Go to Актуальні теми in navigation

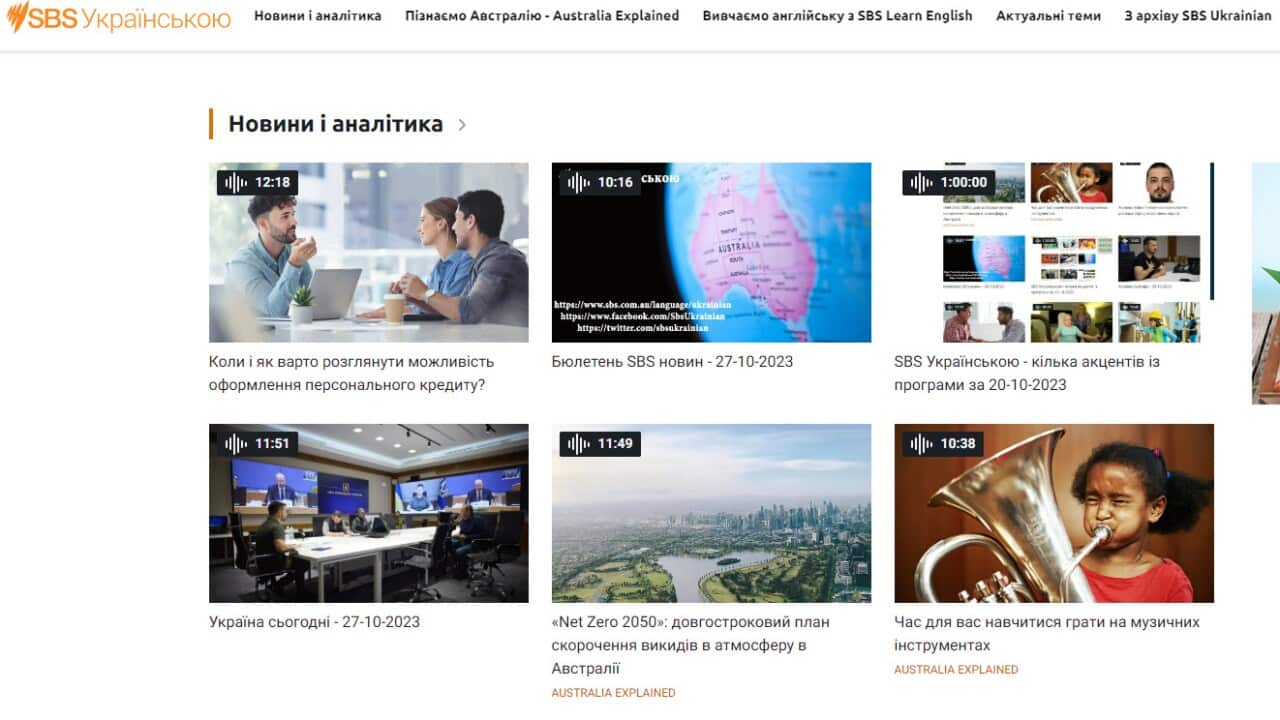coord(1048,16)
